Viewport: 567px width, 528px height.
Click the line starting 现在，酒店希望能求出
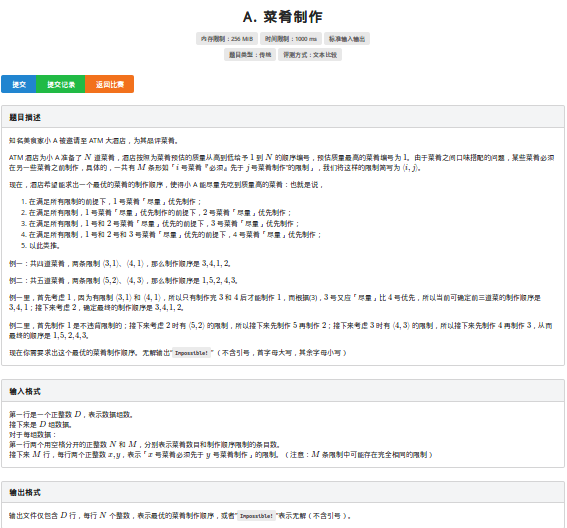point(166,185)
